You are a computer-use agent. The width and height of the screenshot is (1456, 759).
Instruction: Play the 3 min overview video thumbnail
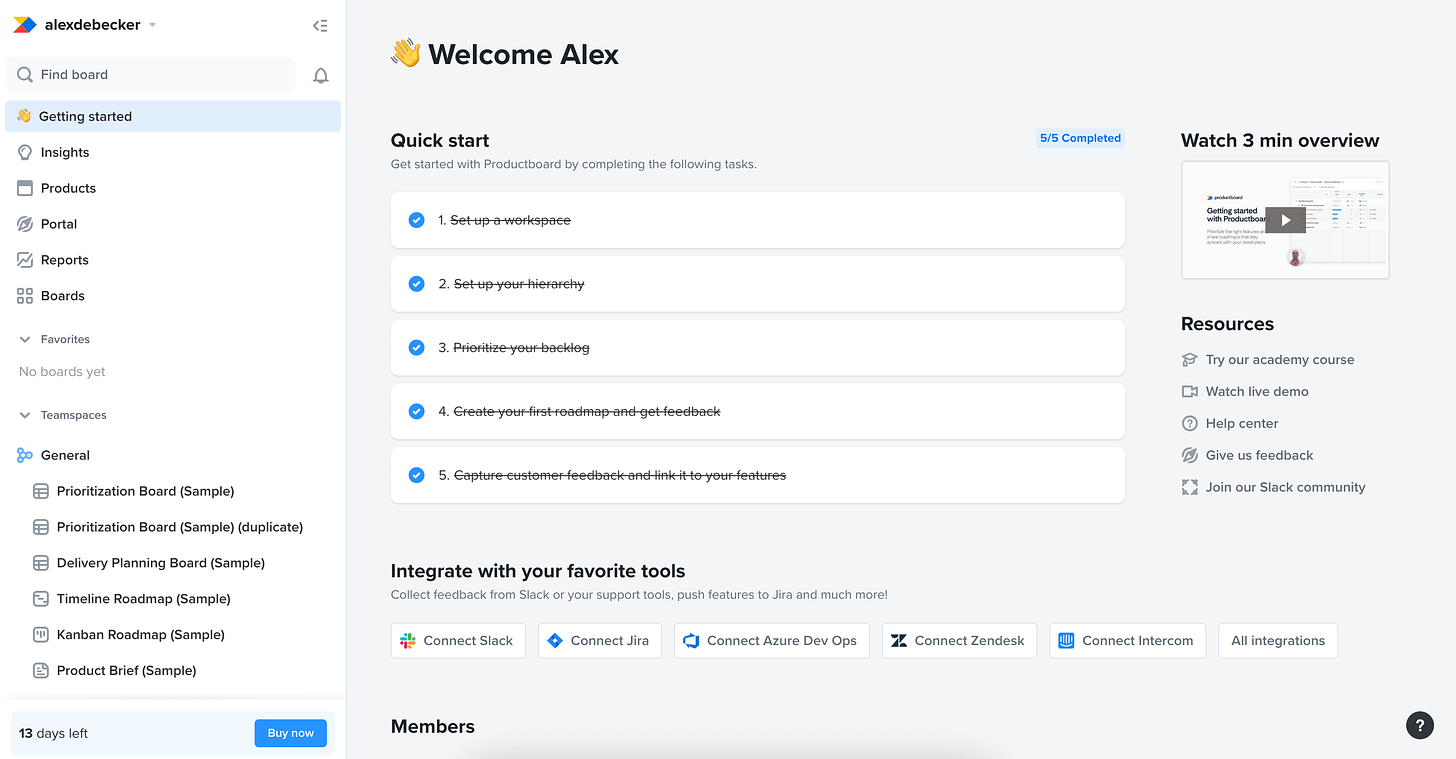(1285, 220)
